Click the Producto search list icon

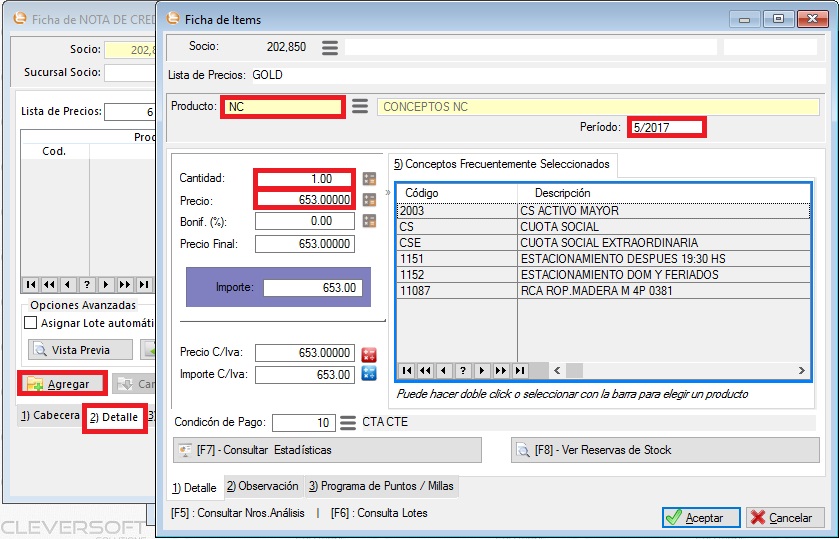[x=360, y=107]
